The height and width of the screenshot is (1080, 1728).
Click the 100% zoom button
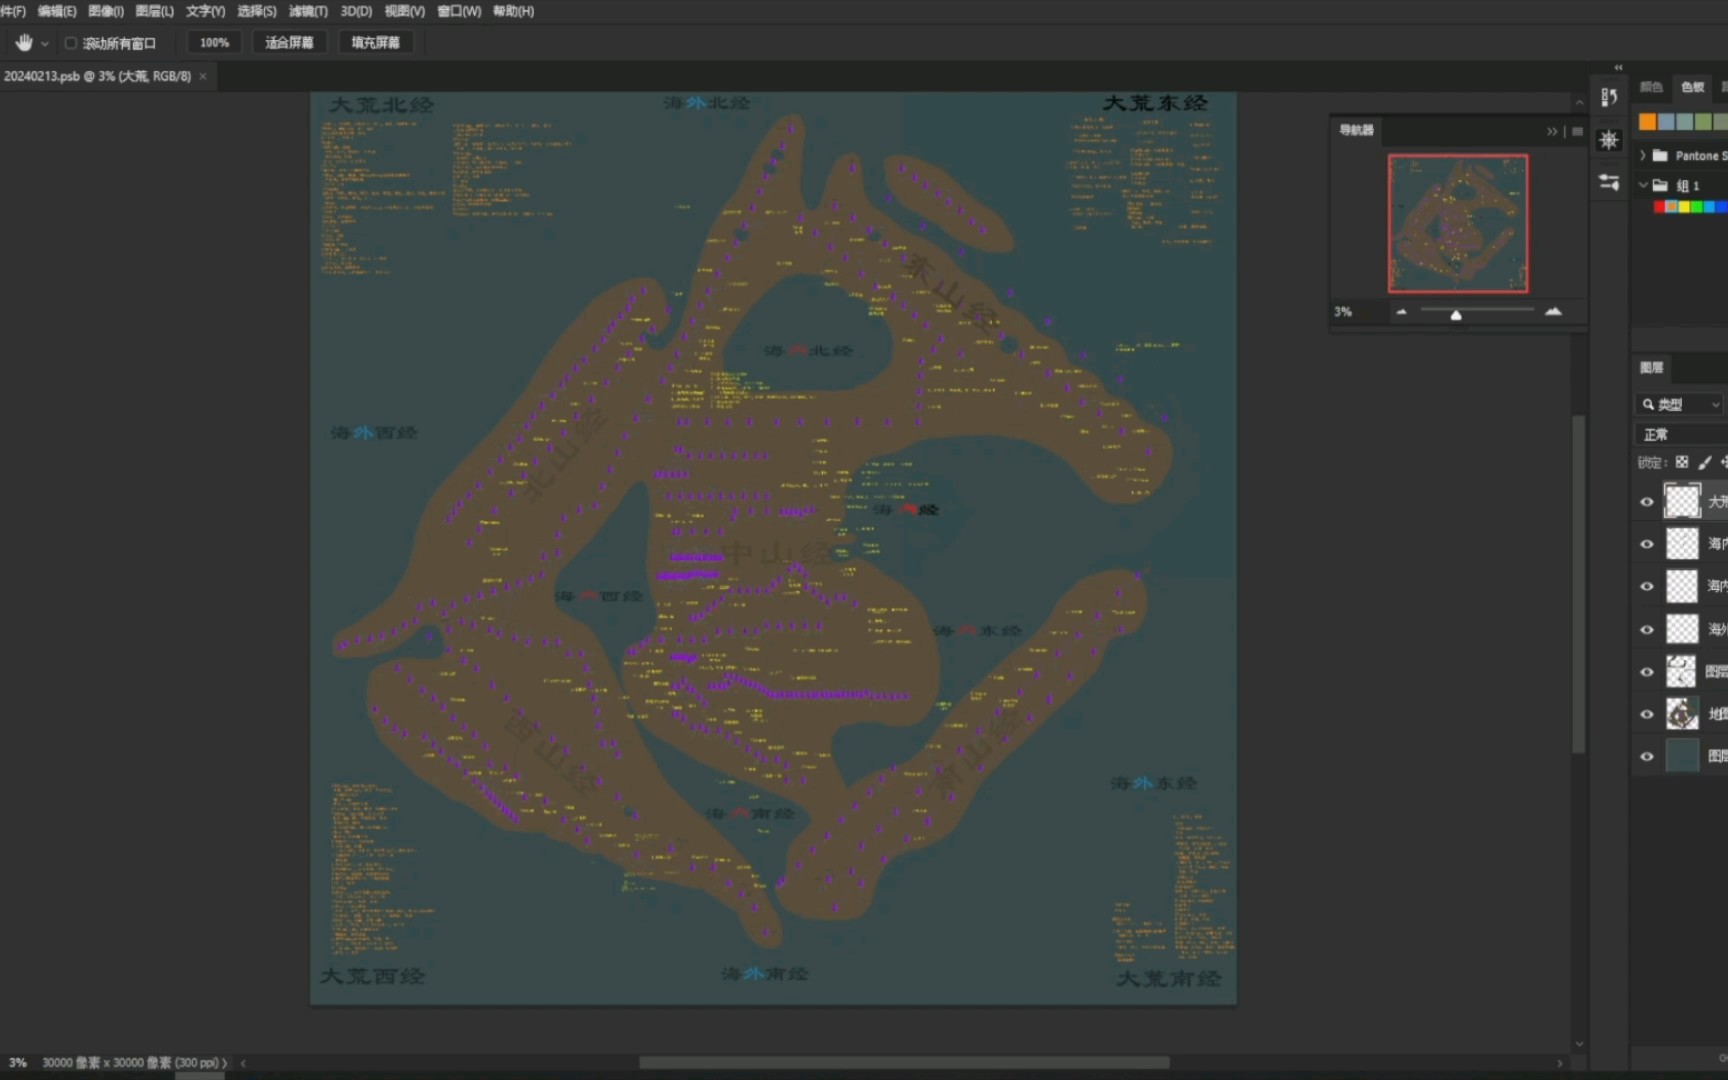tap(214, 43)
